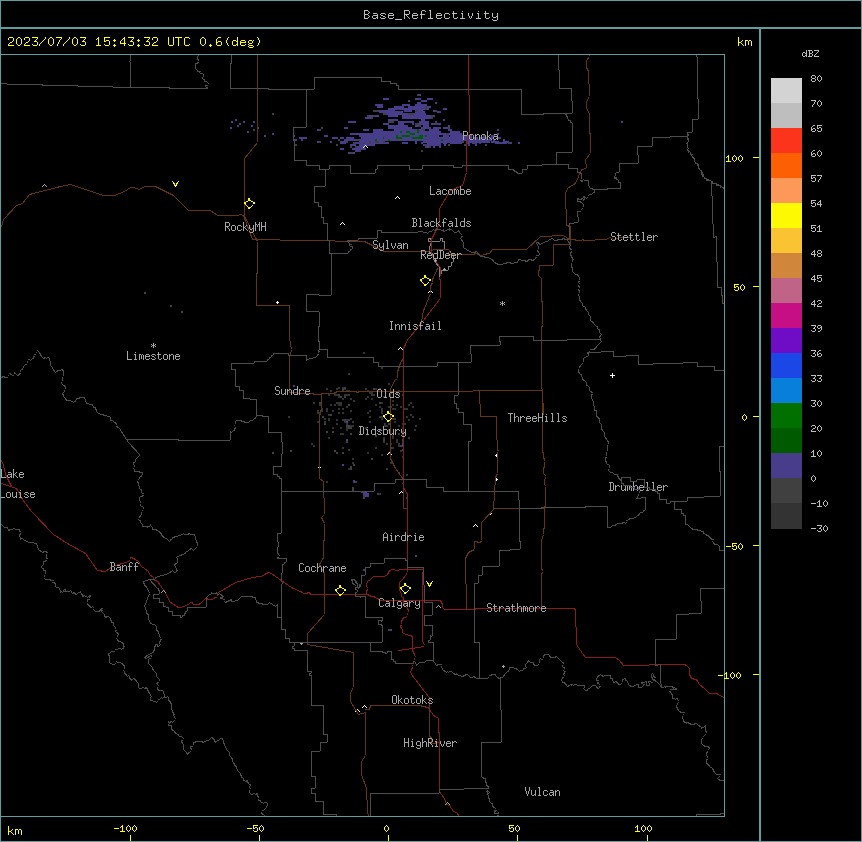862x842 pixels.
Task: Select the dark orange swatch between 60 and 57
Action: pyautogui.click(x=786, y=165)
